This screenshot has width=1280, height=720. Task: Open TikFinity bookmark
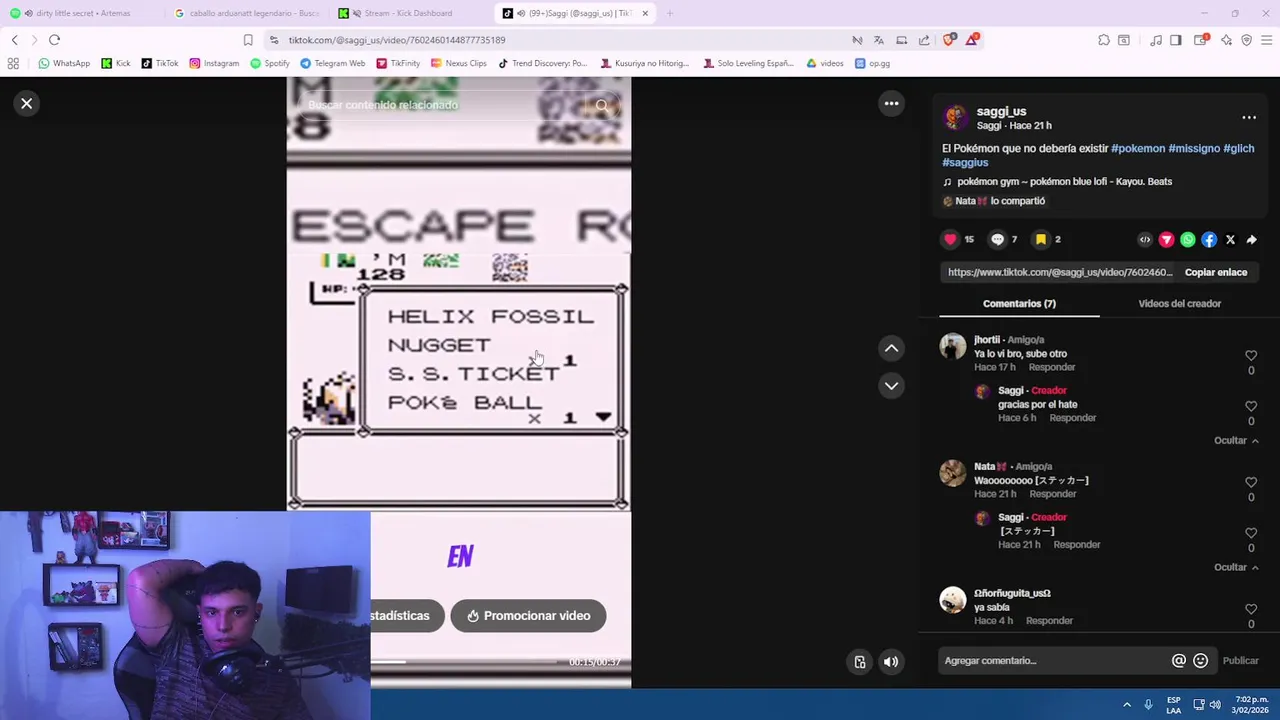tap(398, 63)
